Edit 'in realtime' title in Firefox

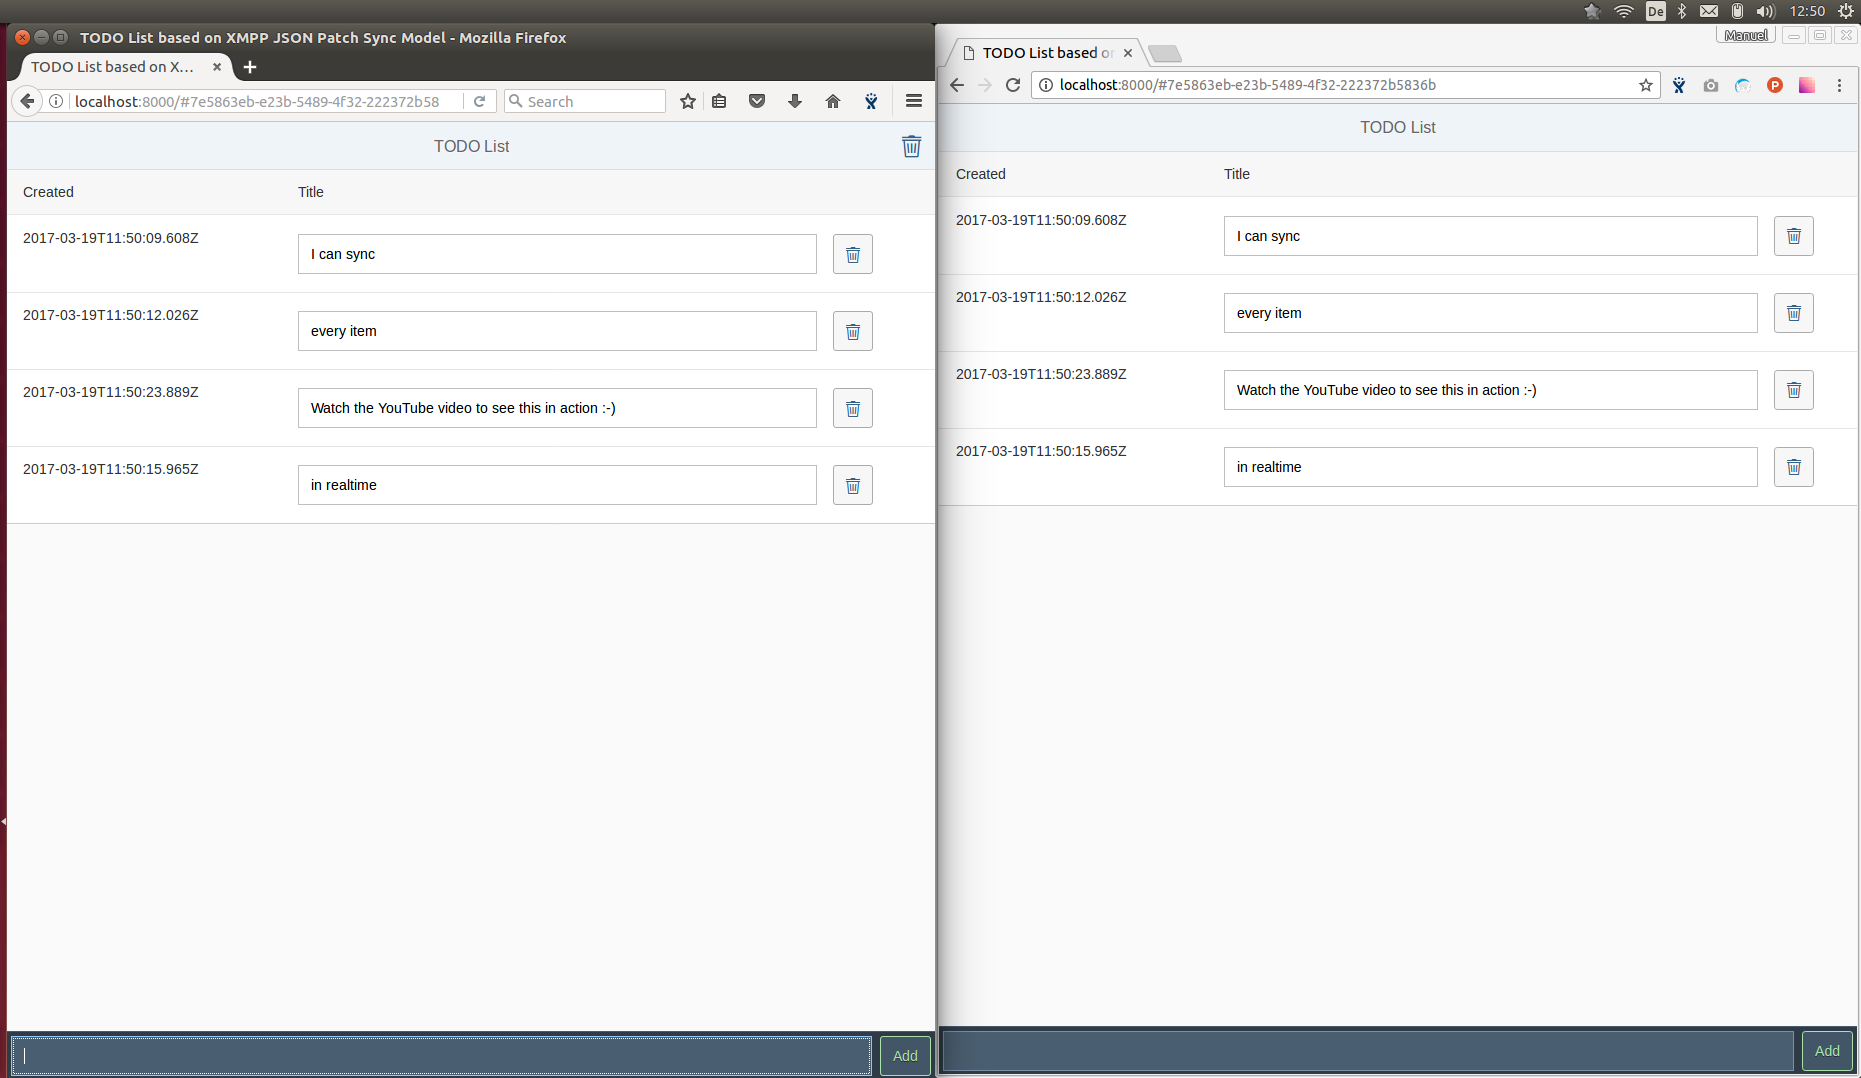[557, 485]
